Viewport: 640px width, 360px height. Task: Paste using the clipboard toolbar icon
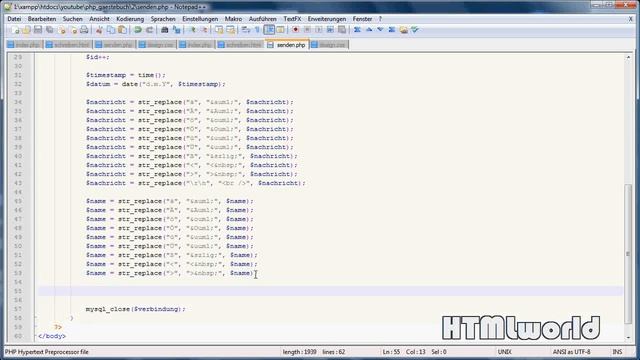coord(122,30)
